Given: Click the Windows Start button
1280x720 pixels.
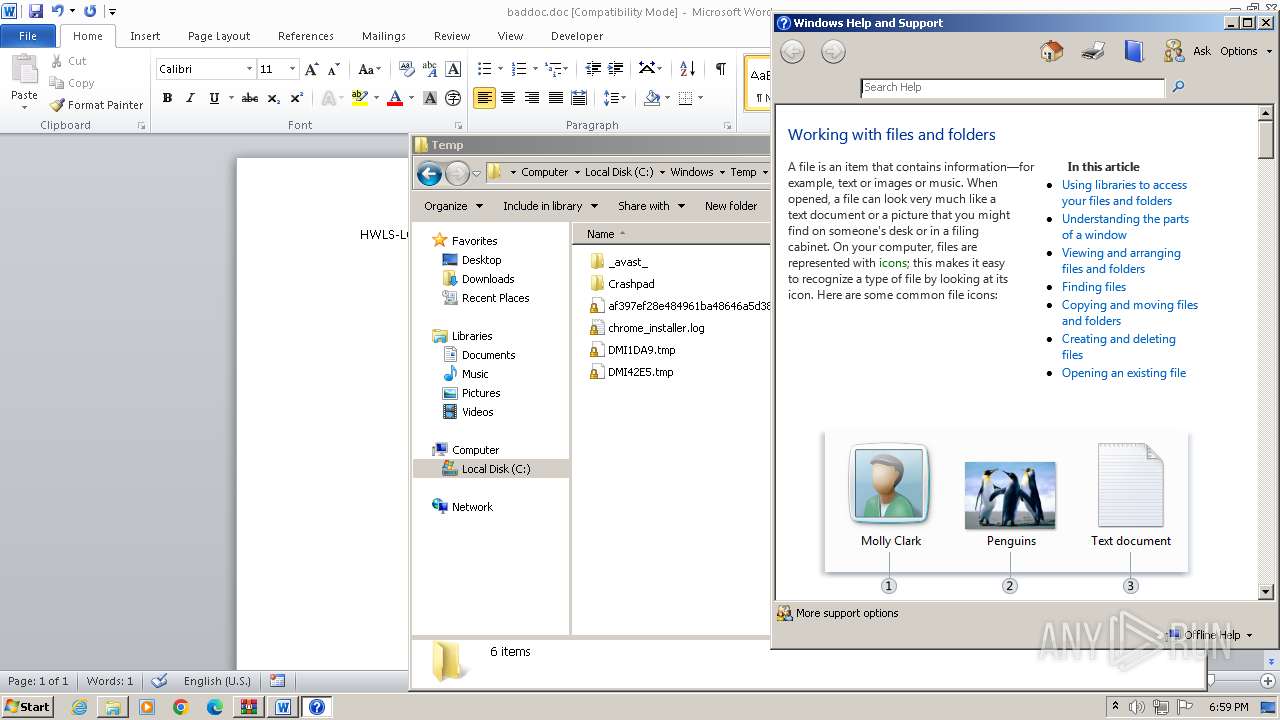Looking at the screenshot, I should pos(28,707).
